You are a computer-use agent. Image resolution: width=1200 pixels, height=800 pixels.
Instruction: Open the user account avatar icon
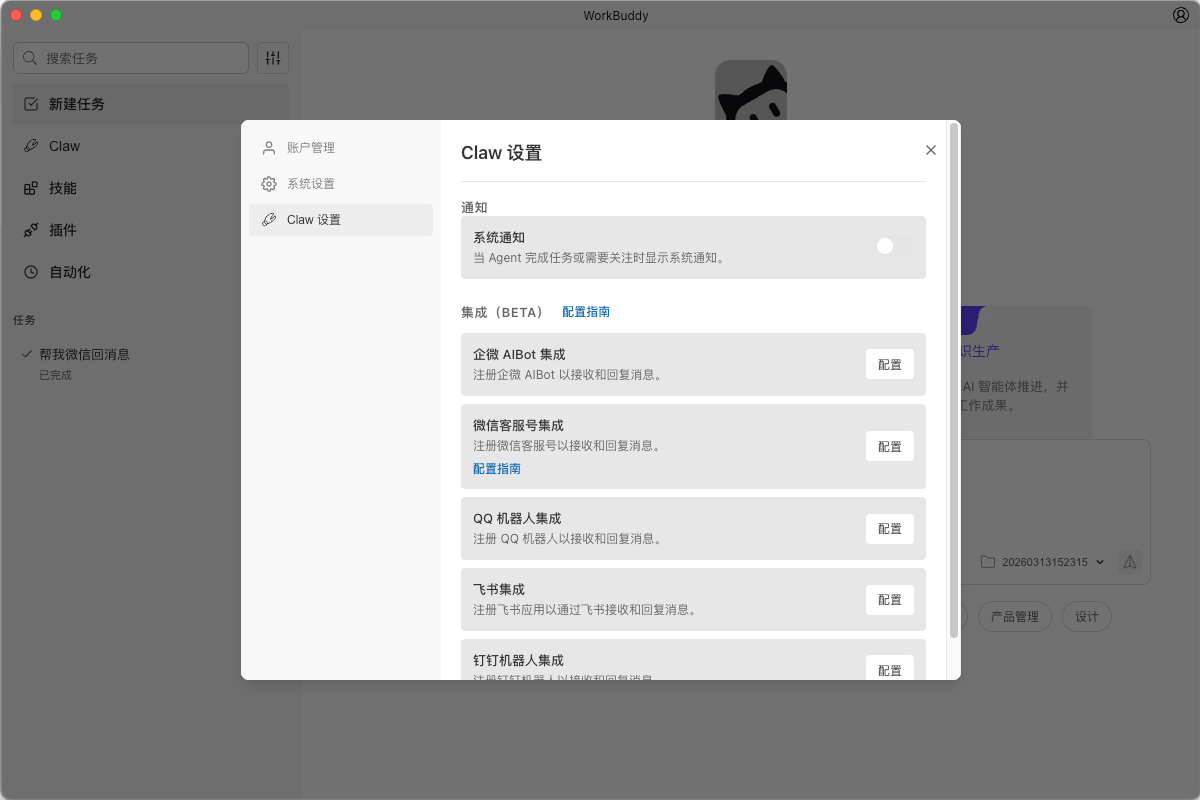point(1181,15)
